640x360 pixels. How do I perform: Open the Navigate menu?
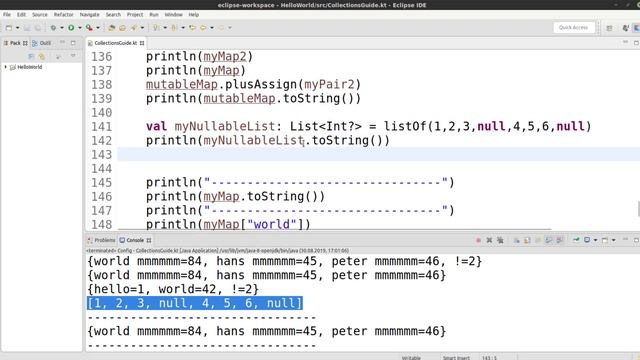(89, 14)
